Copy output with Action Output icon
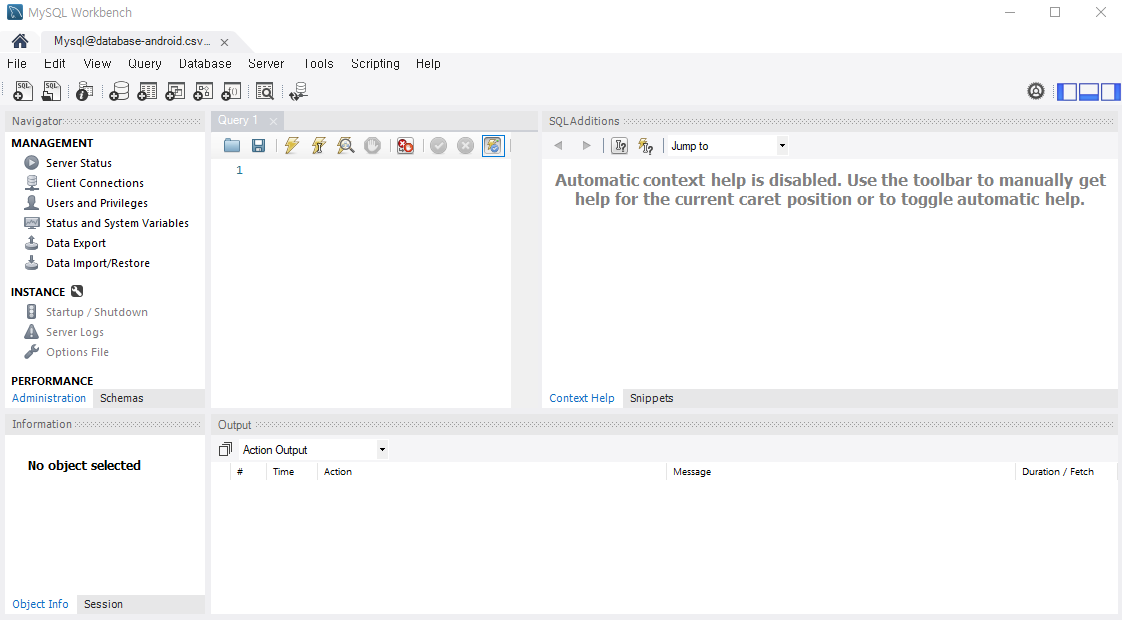Image resolution: width=1122 pixels, height=620 pixels. pos(225,449)
